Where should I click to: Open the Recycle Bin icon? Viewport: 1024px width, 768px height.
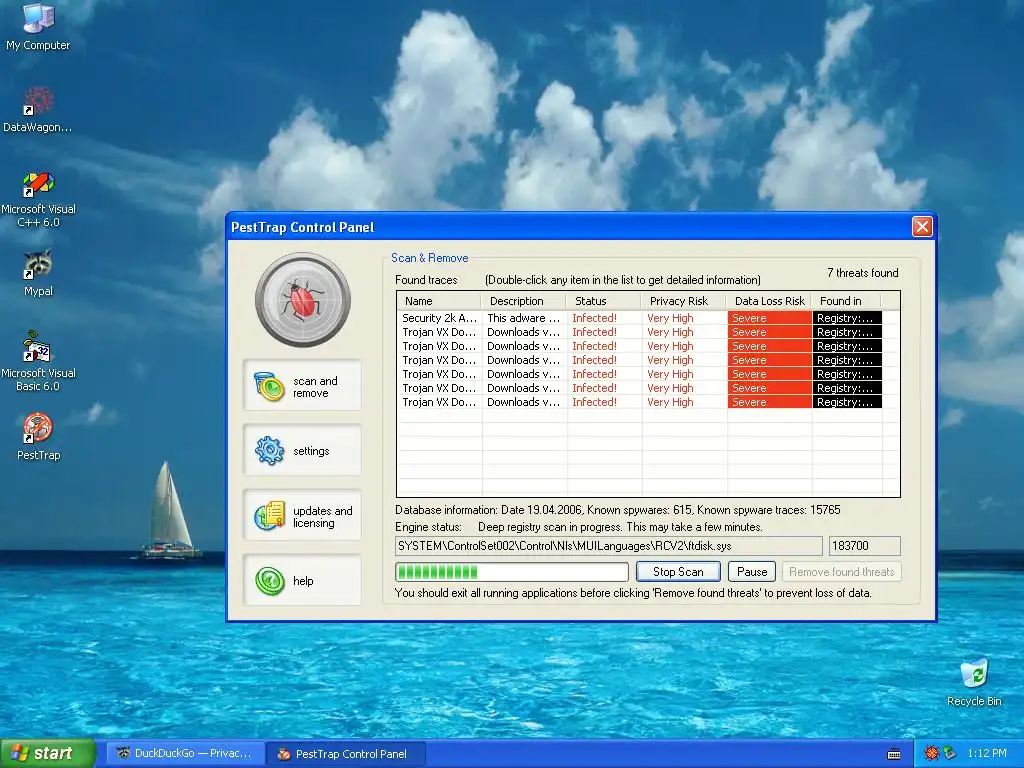974,682
